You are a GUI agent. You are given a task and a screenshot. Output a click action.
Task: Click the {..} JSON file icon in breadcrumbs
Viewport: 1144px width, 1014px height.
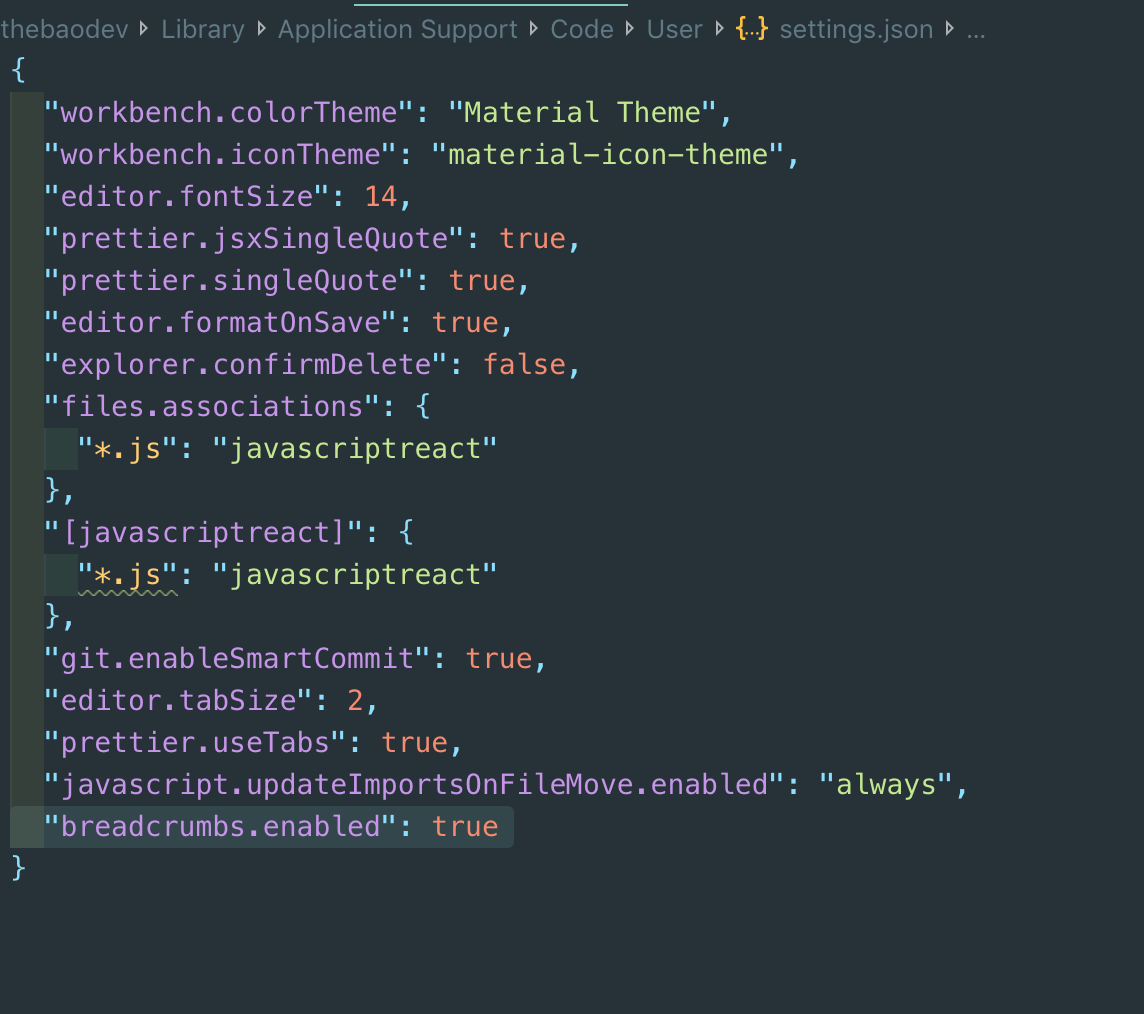click(751, 29)
